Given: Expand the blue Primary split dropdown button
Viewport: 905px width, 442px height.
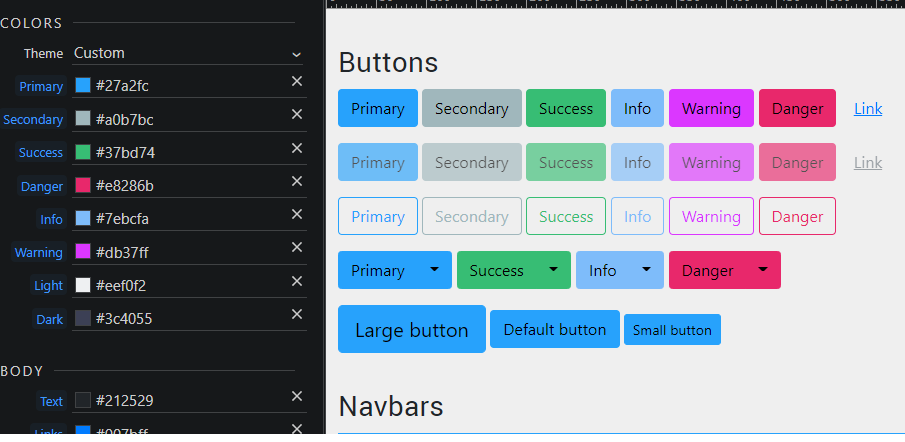Looking at the screenshot, I should click(434, 270).
